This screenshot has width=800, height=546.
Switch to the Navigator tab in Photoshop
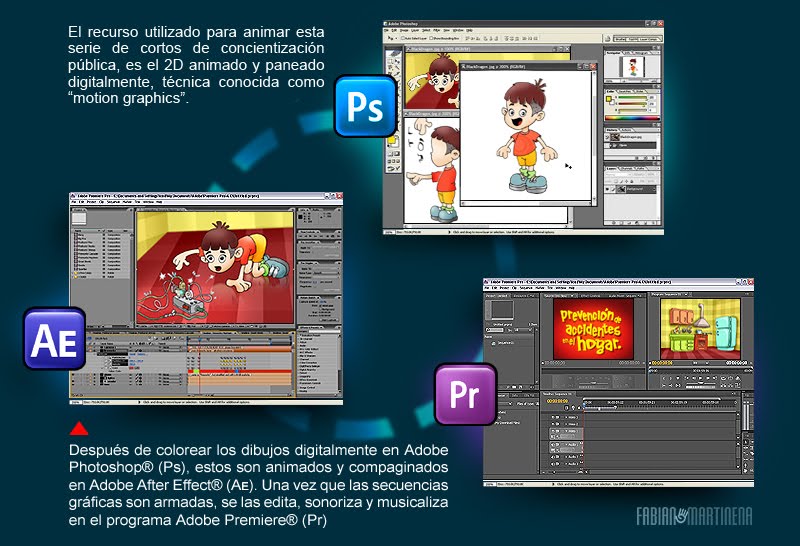click(613, 53)
